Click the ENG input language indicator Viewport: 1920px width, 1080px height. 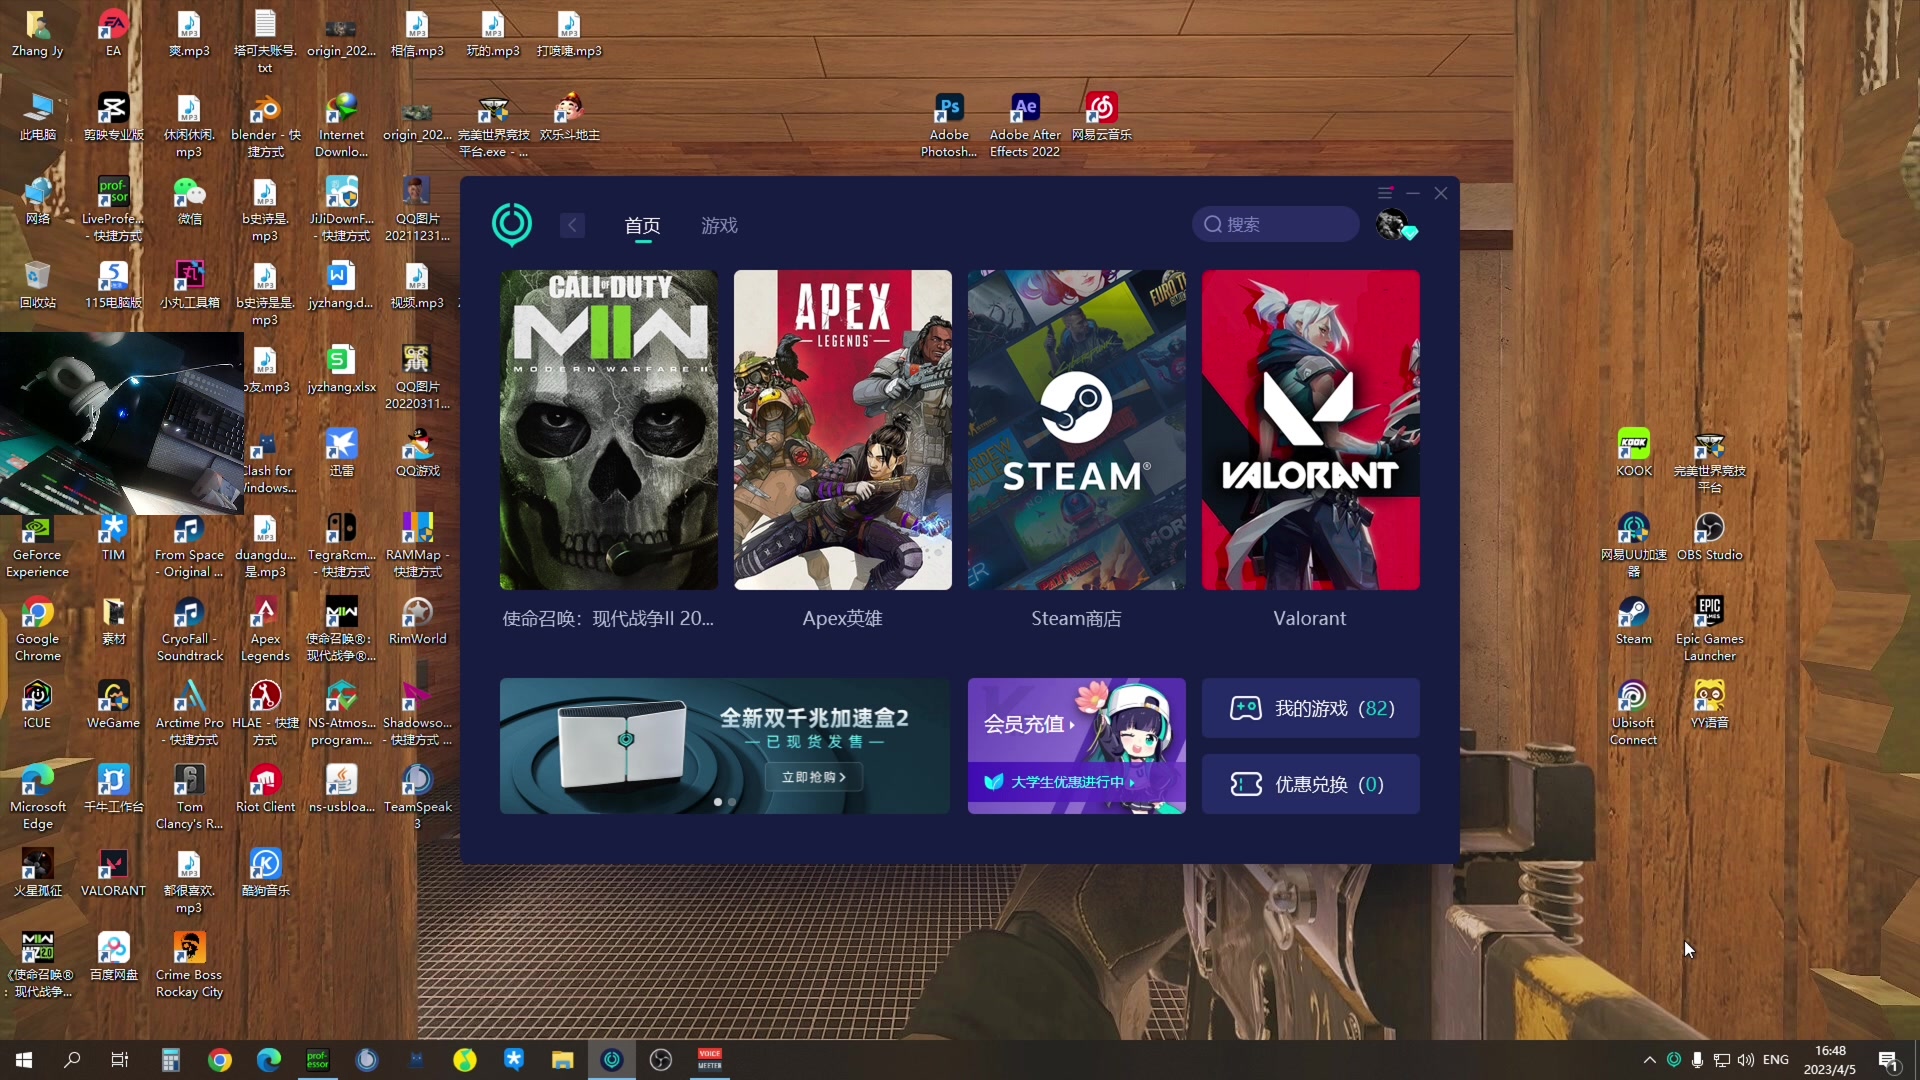coord(1776,1060)
